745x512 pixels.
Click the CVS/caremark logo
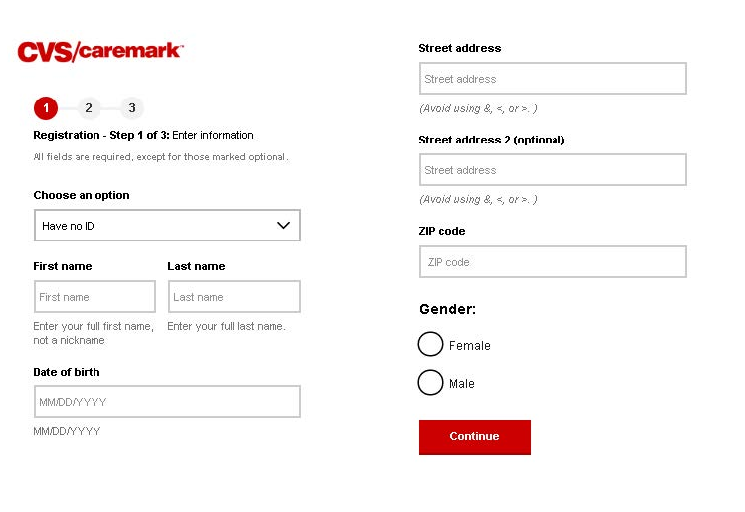100,51
